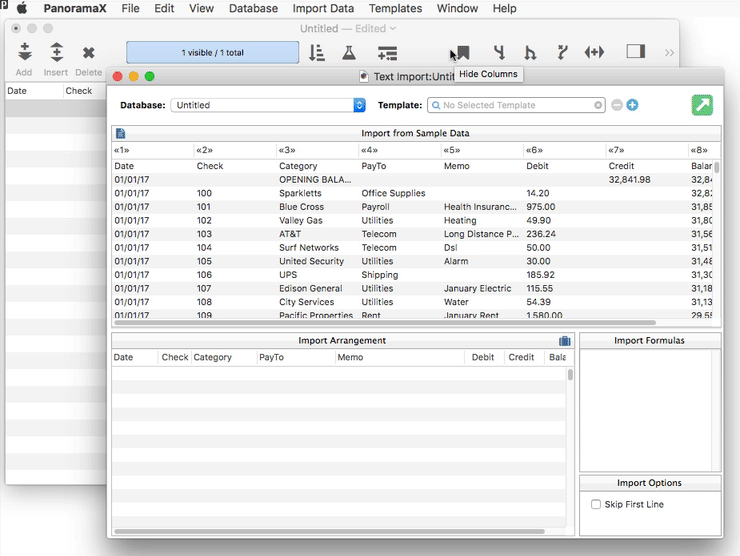Screen dimensions: 740x556
Task: Select the Long Distance P... memo cell
Action: tap(481, 234)
